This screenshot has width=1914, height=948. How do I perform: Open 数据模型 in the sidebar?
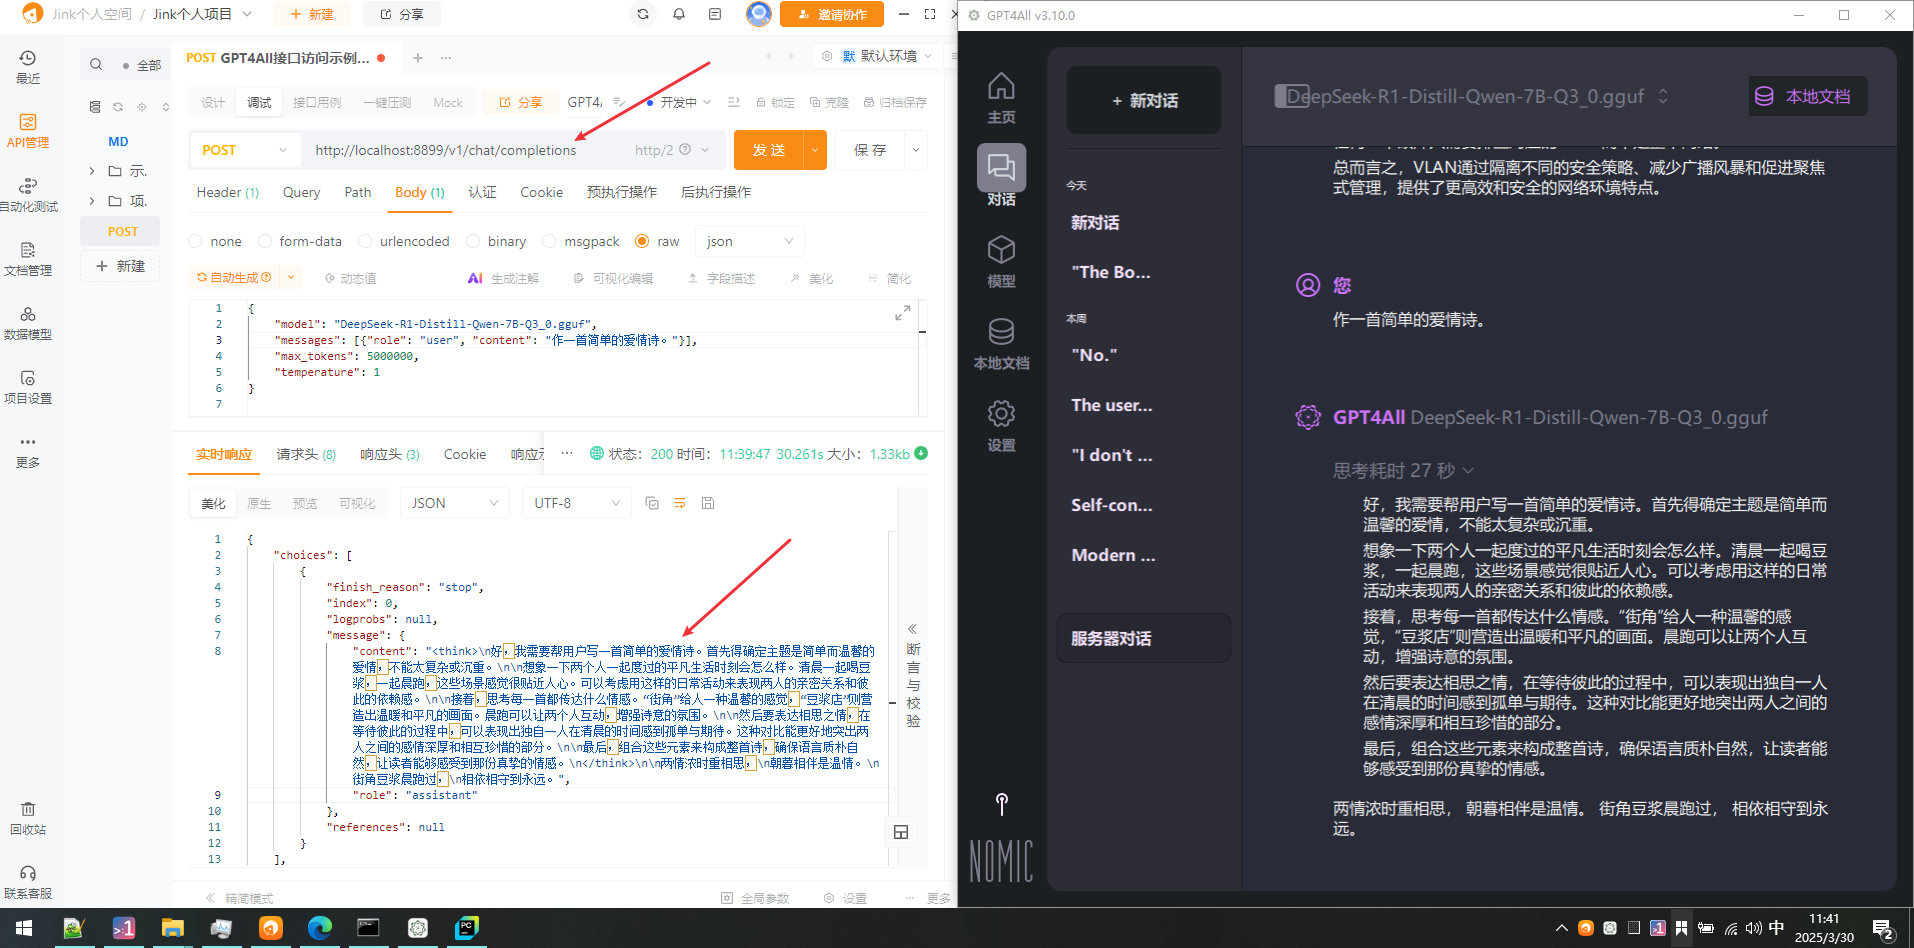pyautogui.click(x=28, y=323)
